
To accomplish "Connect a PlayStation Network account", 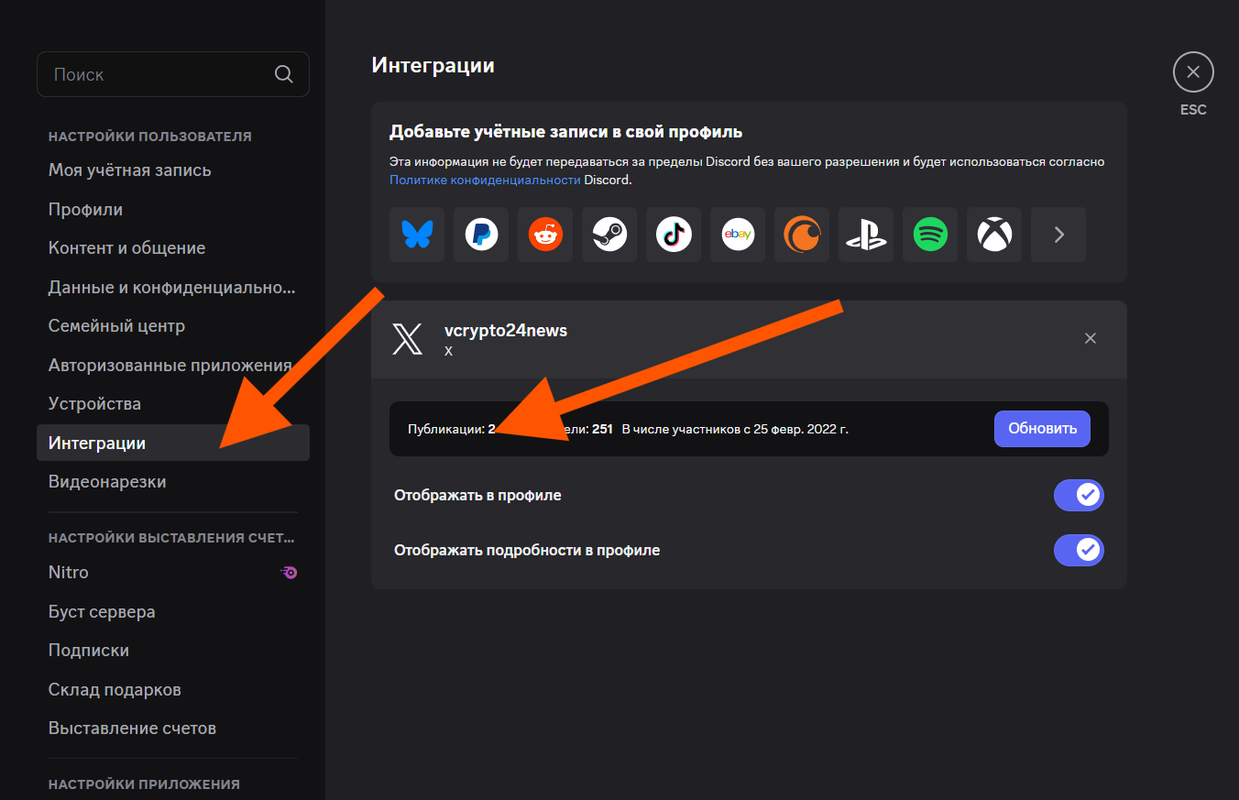I will tap(866, 235).
